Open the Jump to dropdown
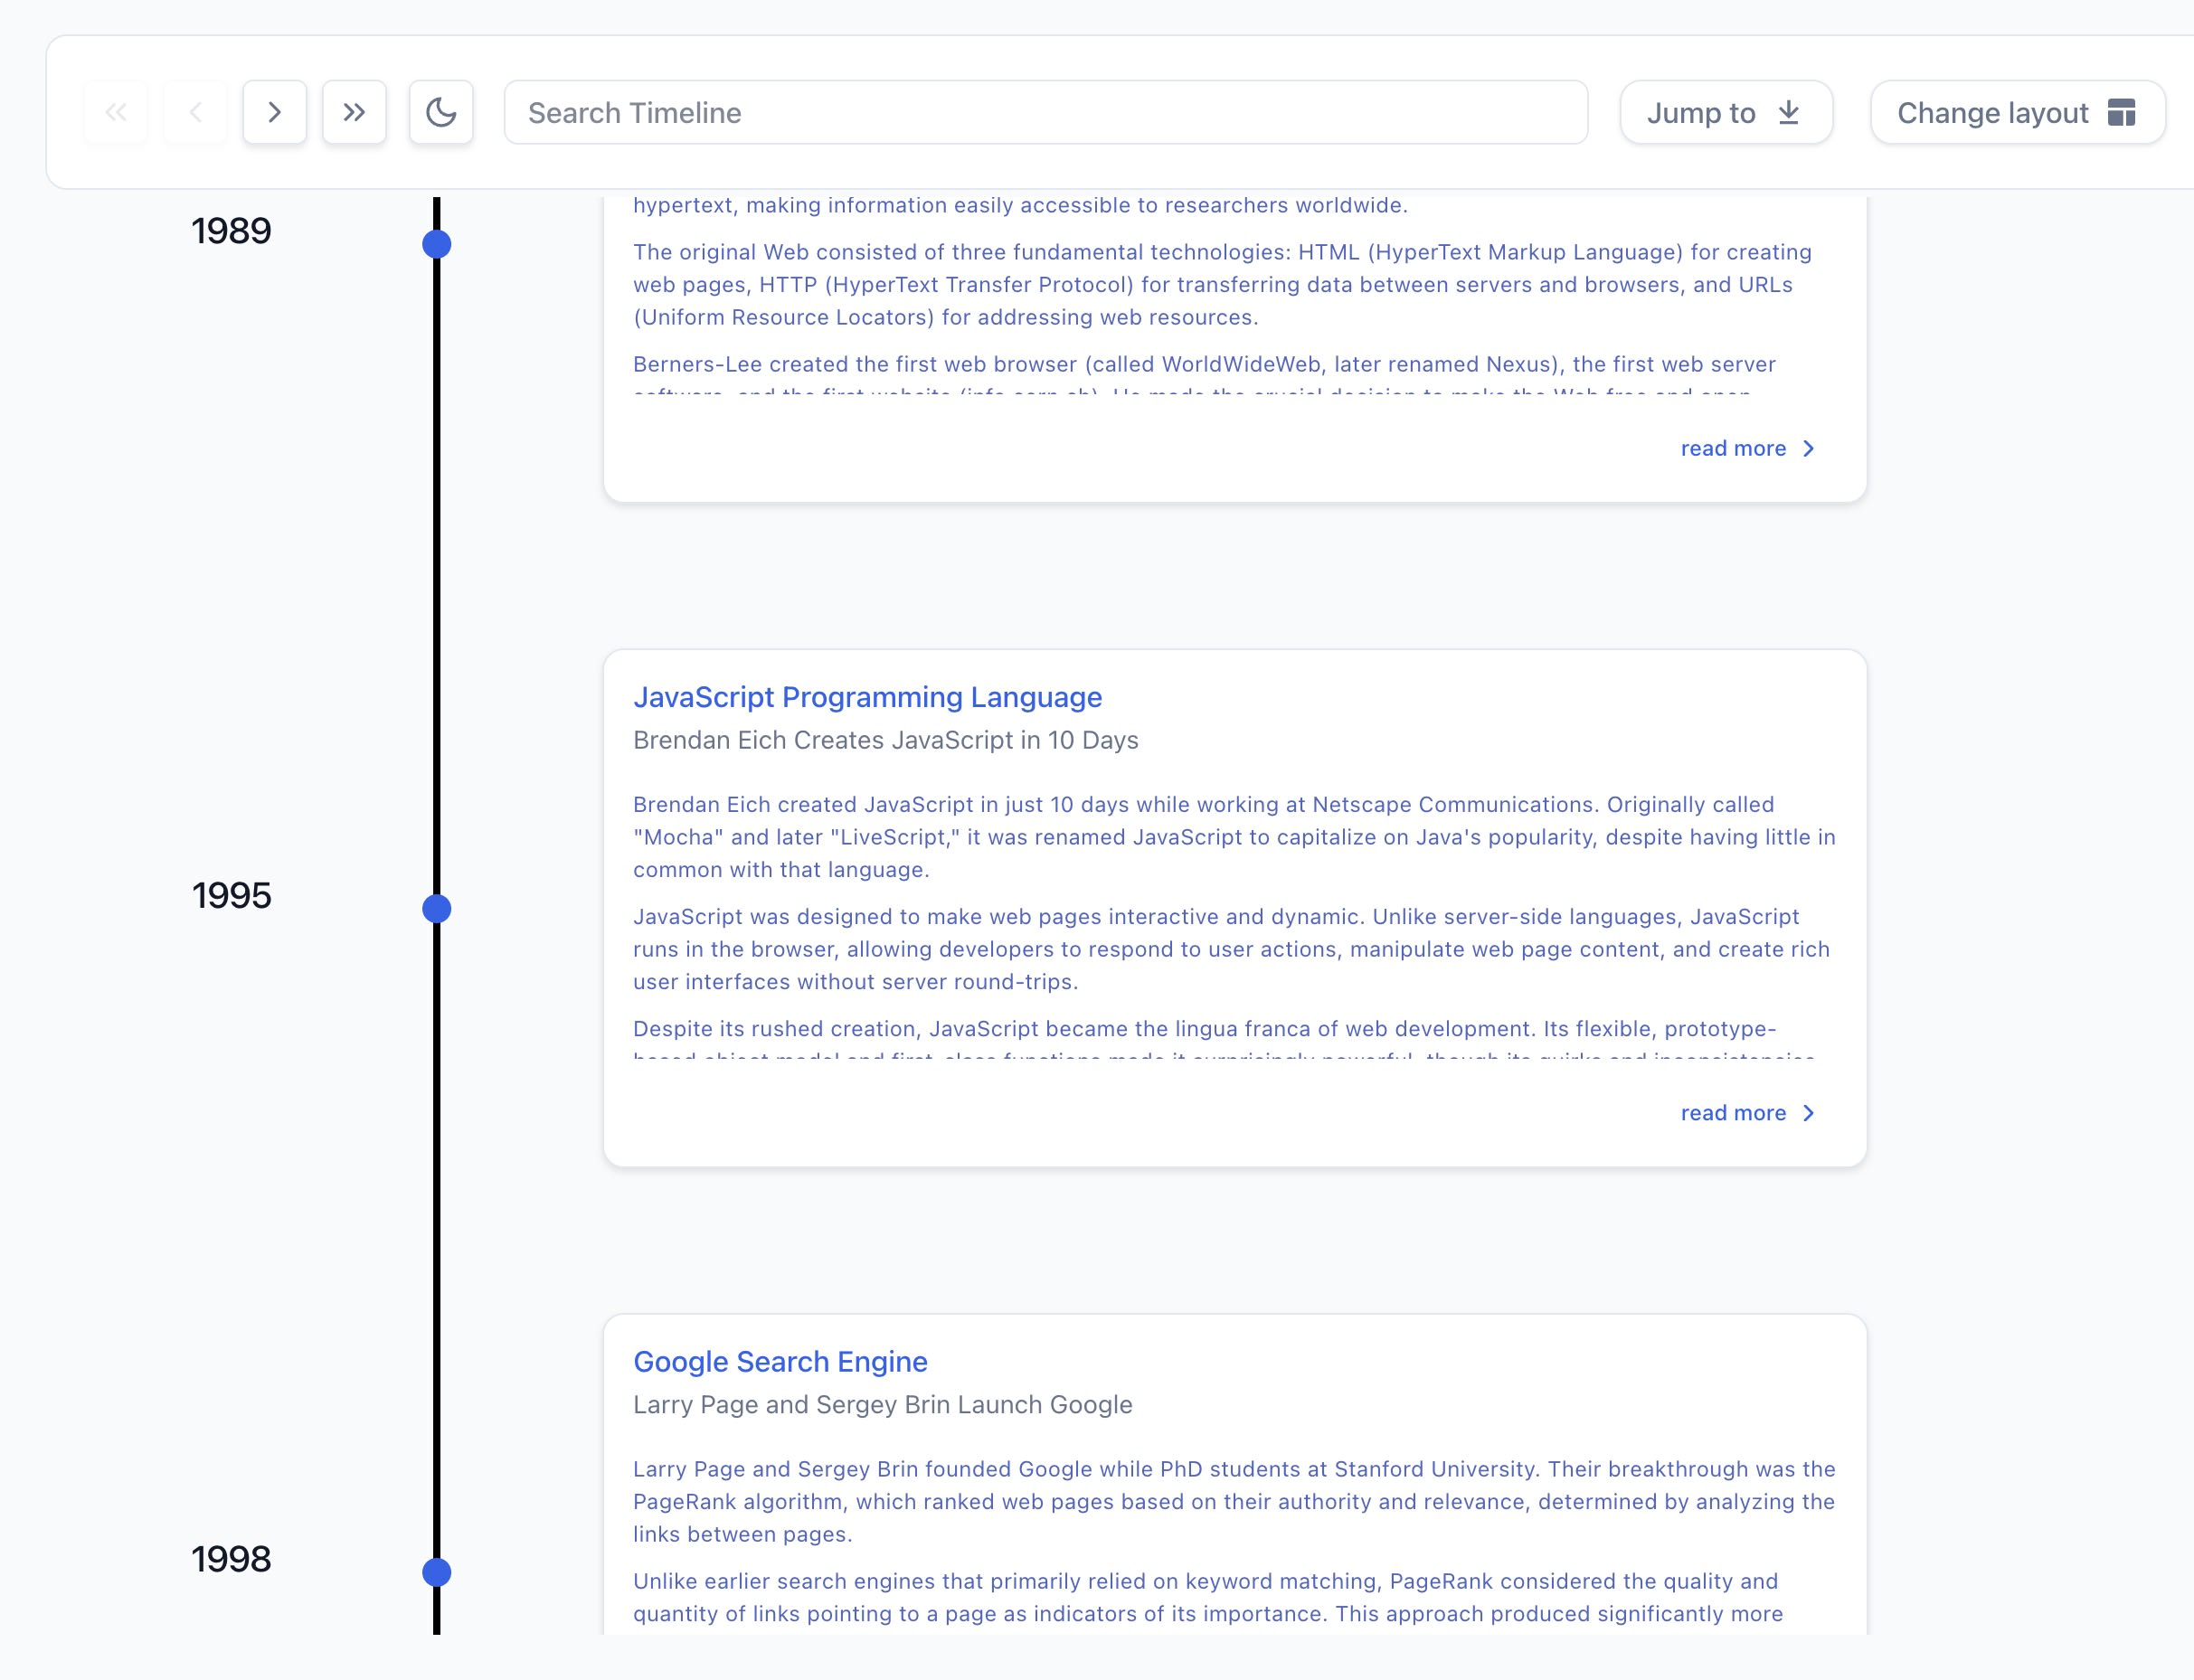 [1725, 112]
